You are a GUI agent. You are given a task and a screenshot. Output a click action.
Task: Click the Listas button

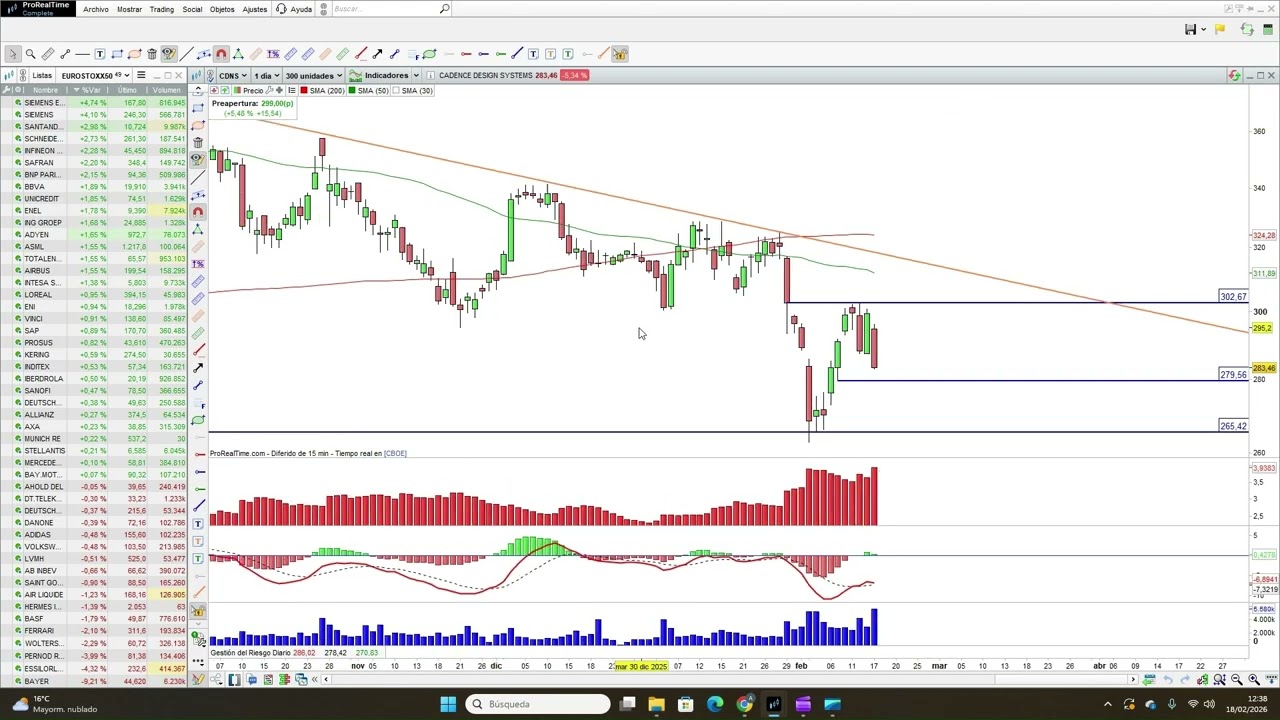tap(41, 76)
